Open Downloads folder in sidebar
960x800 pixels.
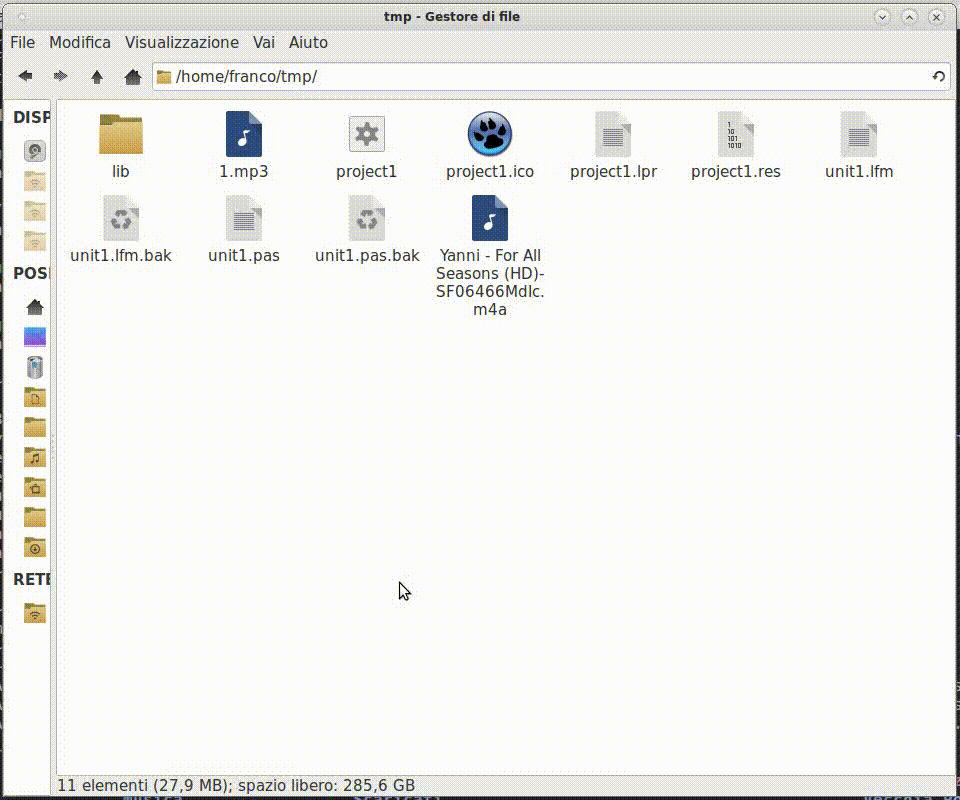click(x=35, y=547)
